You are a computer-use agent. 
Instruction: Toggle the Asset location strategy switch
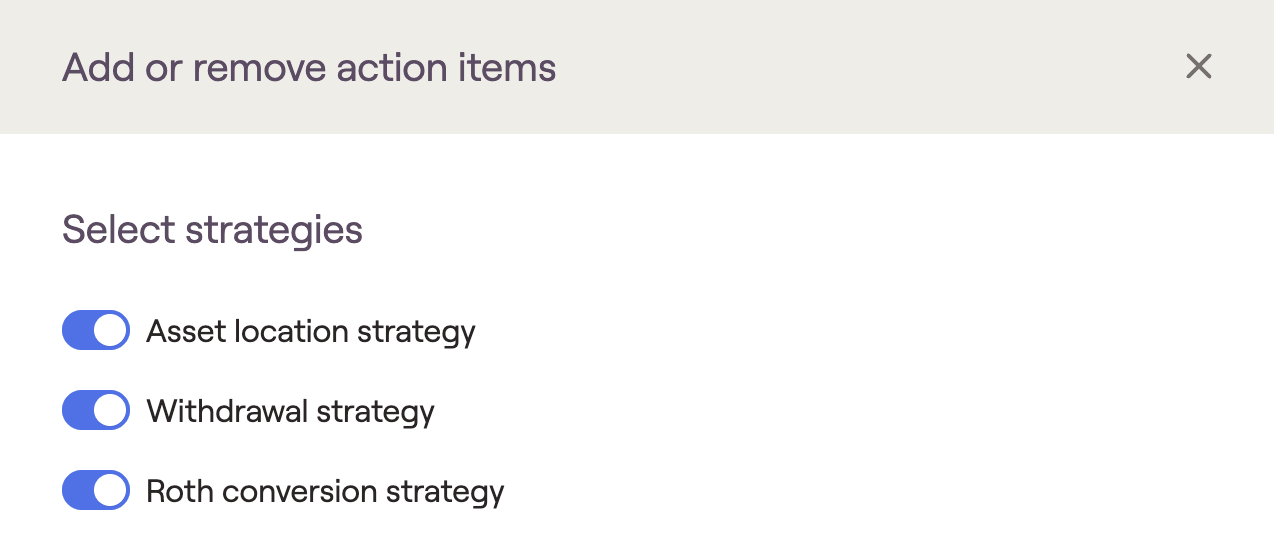tap(96, 330)
